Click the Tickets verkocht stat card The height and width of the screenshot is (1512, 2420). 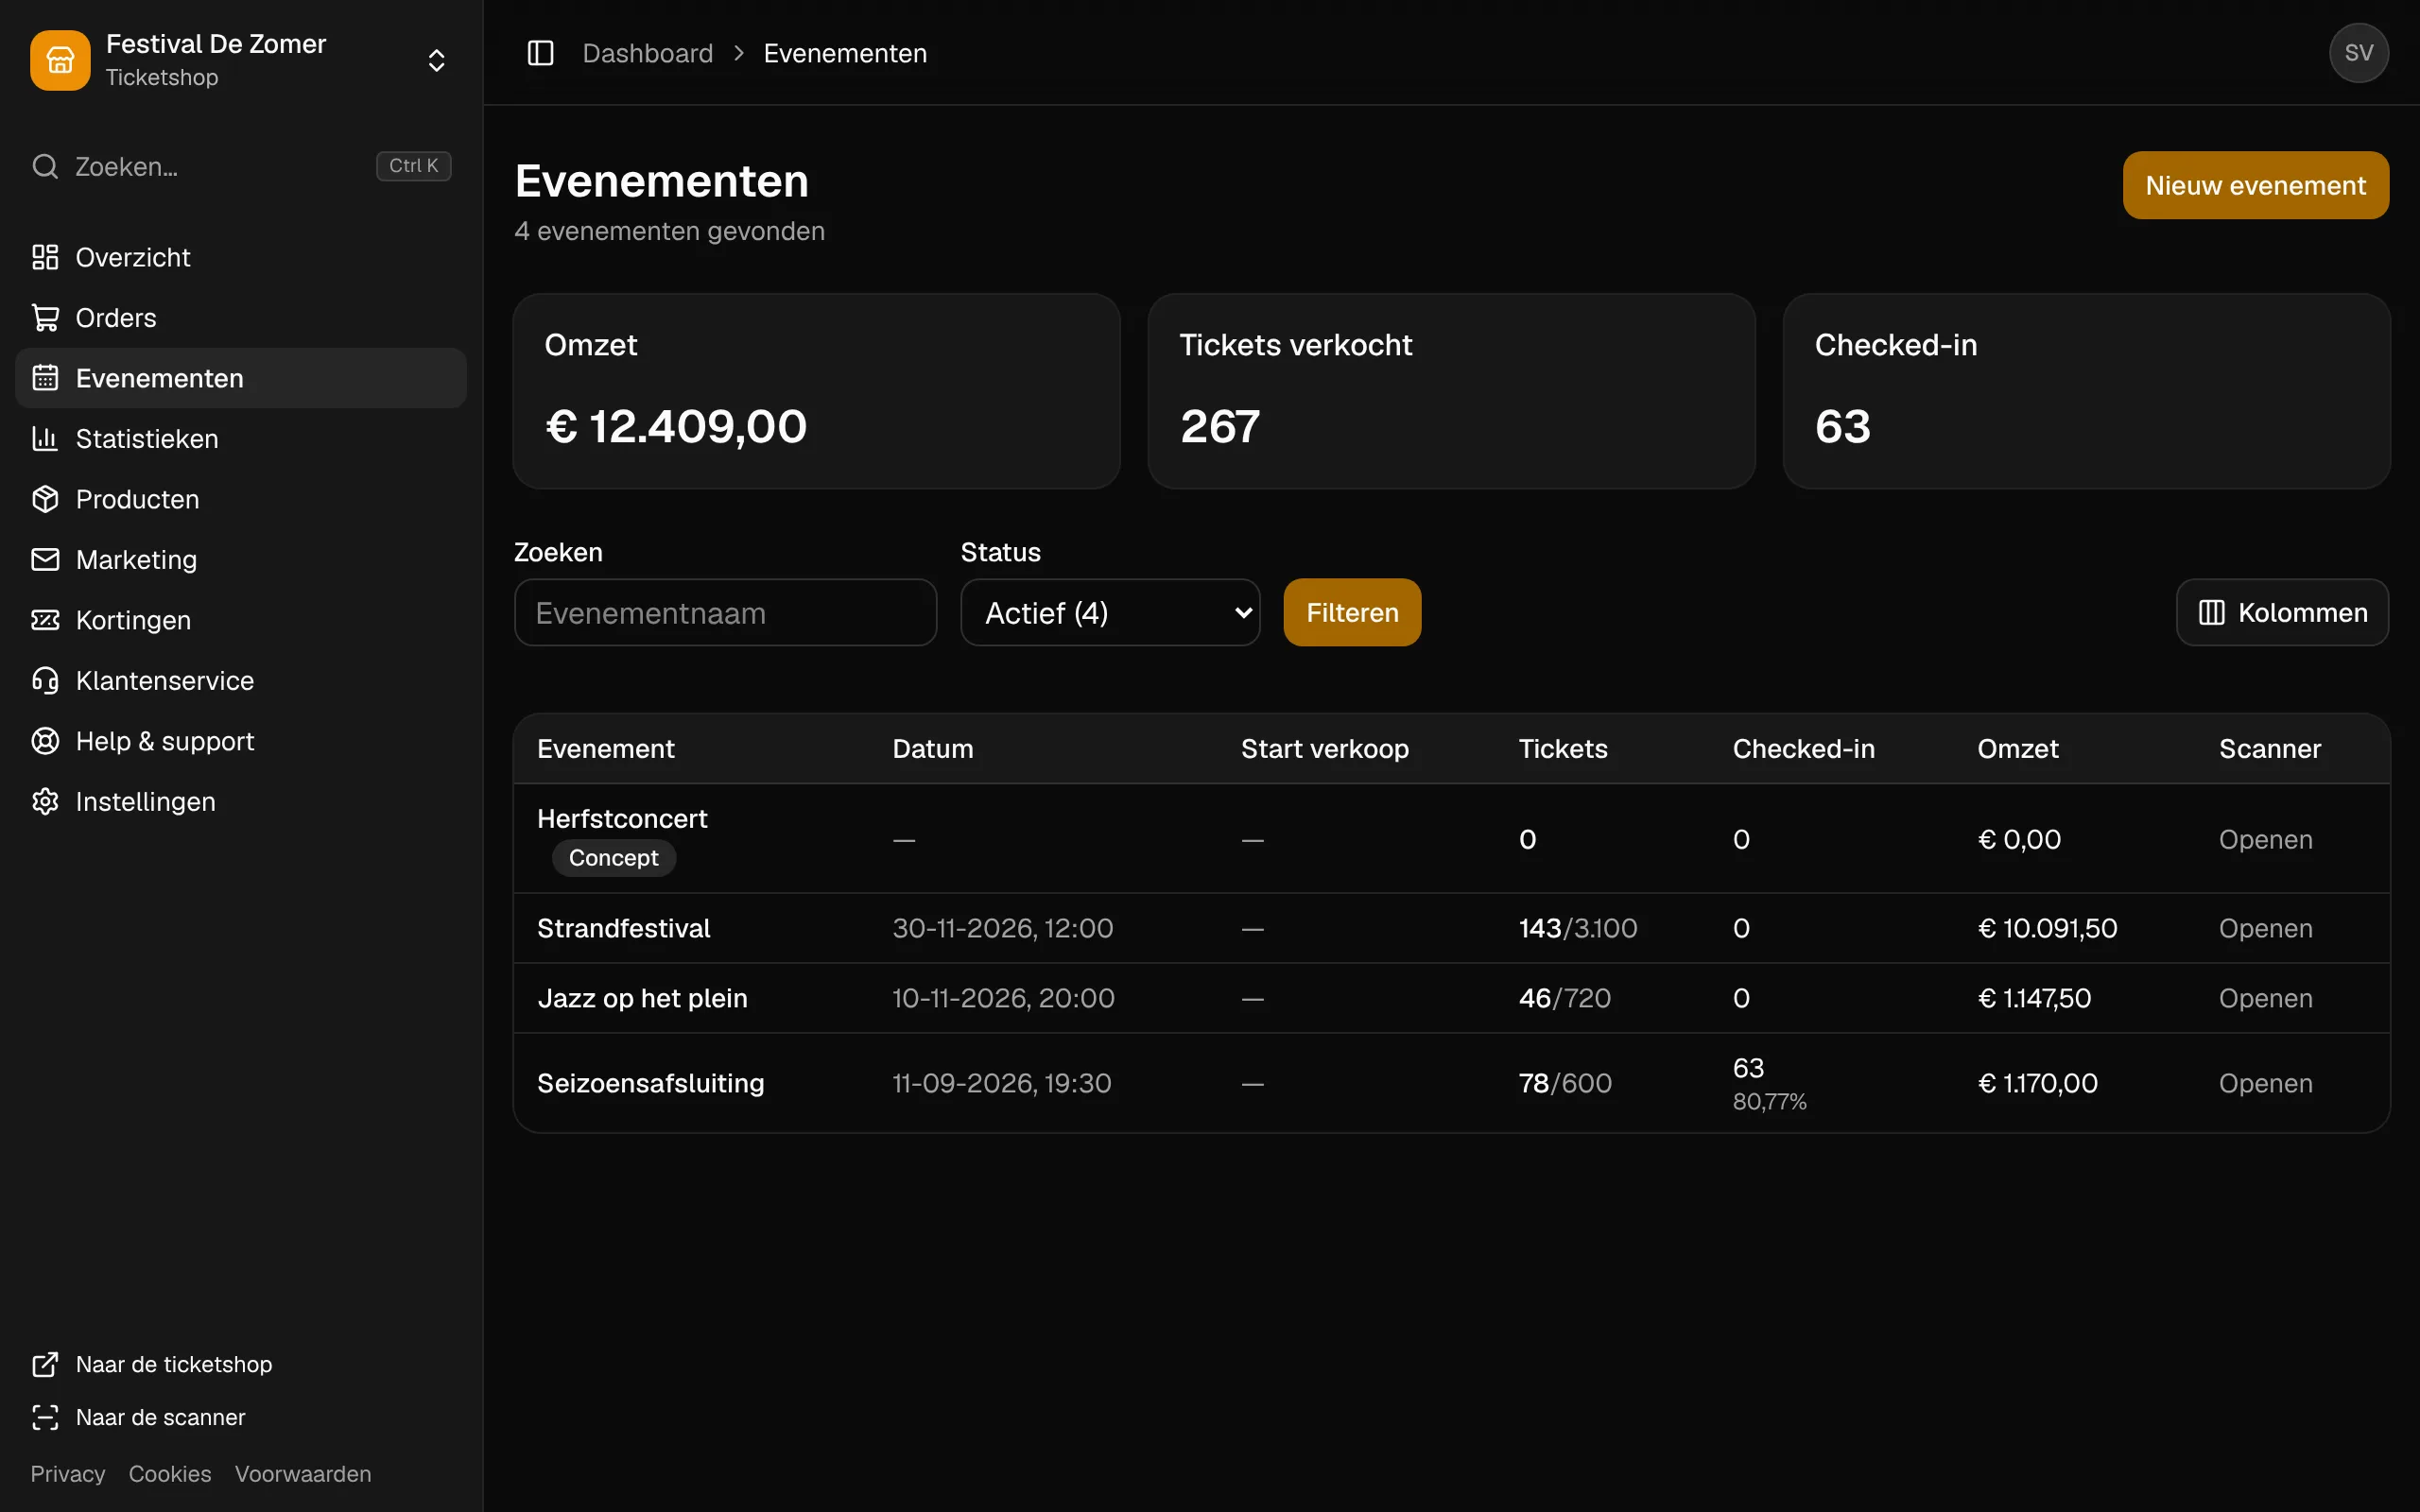point(1451,391)
